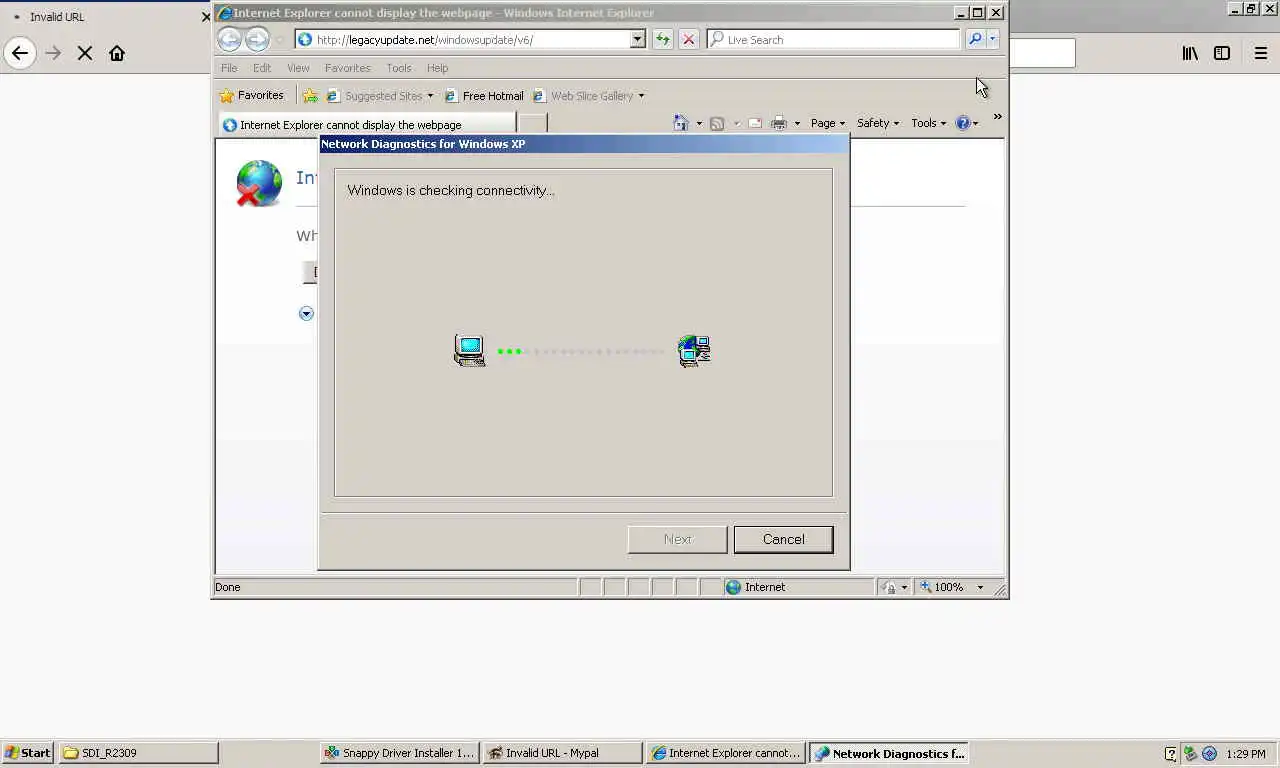
Task: Switch to Snappy Driver Installer taskbar button
Action: coord(400,753)
